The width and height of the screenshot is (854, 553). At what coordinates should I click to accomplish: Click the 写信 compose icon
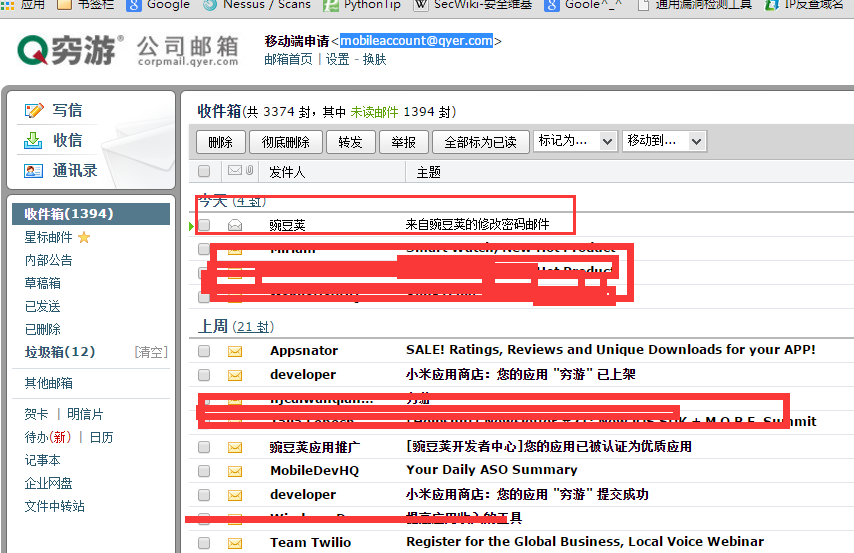click(x=34, y=111)
